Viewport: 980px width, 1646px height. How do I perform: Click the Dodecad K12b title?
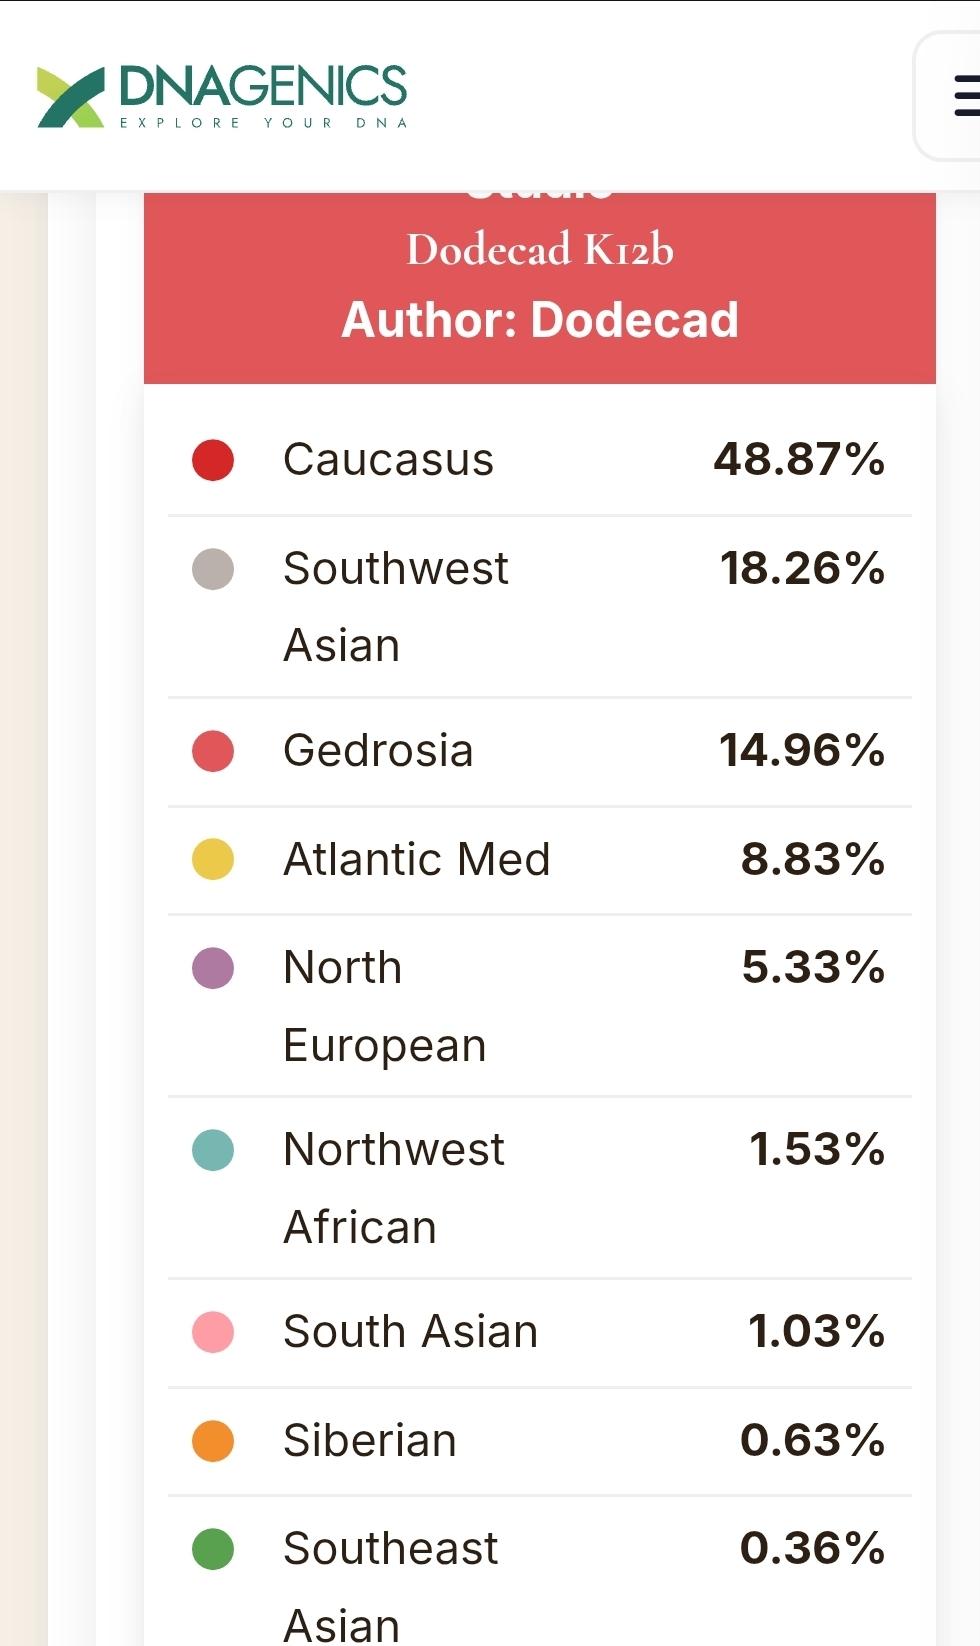click(540, 249)
